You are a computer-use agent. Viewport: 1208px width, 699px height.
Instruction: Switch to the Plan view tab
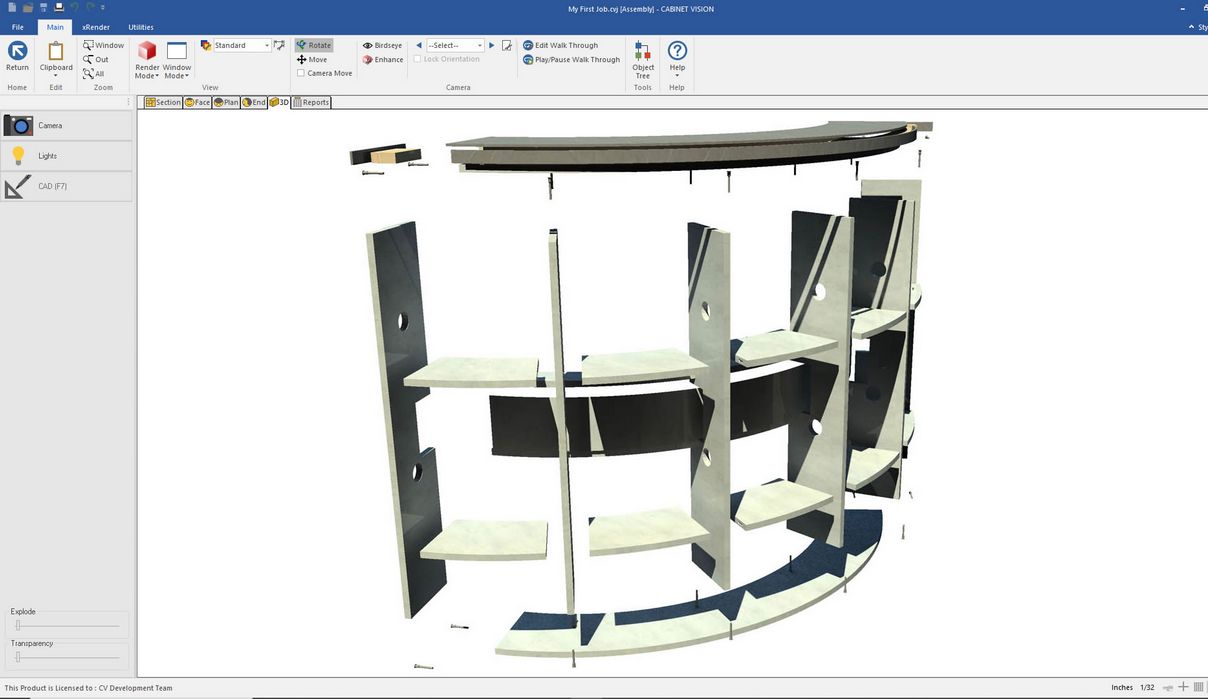[x=226, y=102]
